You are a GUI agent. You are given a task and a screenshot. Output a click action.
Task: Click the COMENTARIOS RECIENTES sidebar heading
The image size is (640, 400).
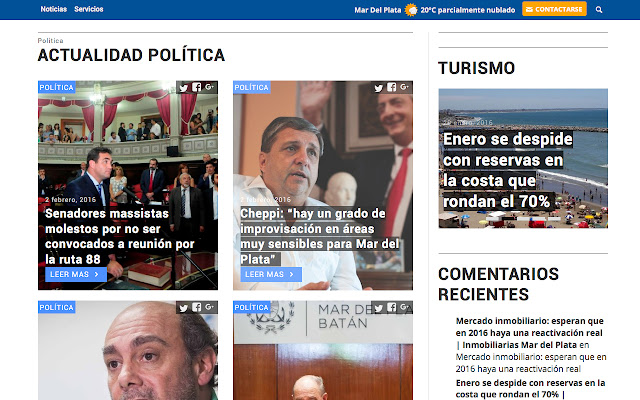click(498, 284)
